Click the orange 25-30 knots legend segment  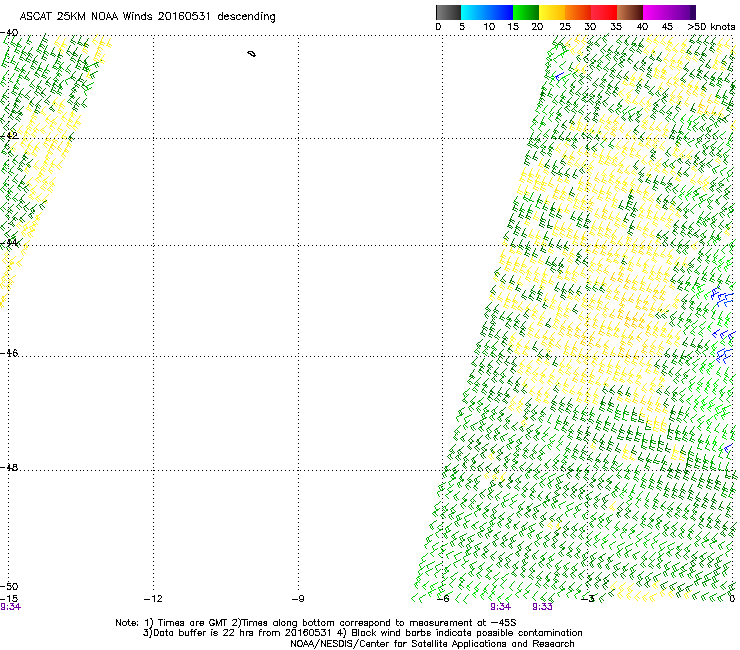tap(578, 12)
